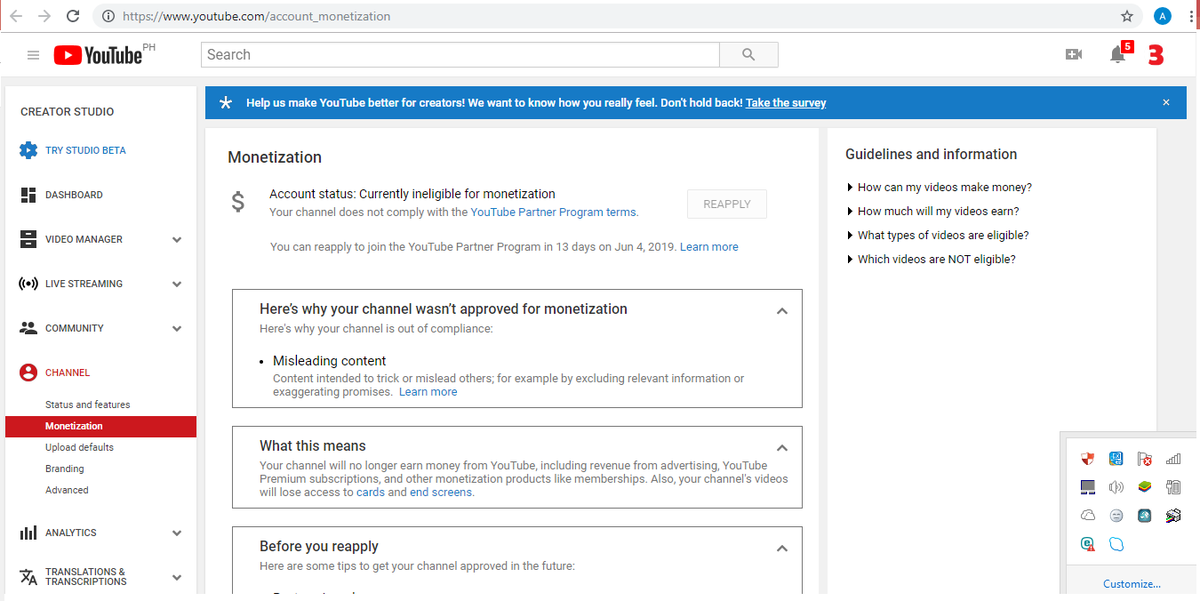
Task: Click the site information icon in address bar
Action: coord(108,16)
